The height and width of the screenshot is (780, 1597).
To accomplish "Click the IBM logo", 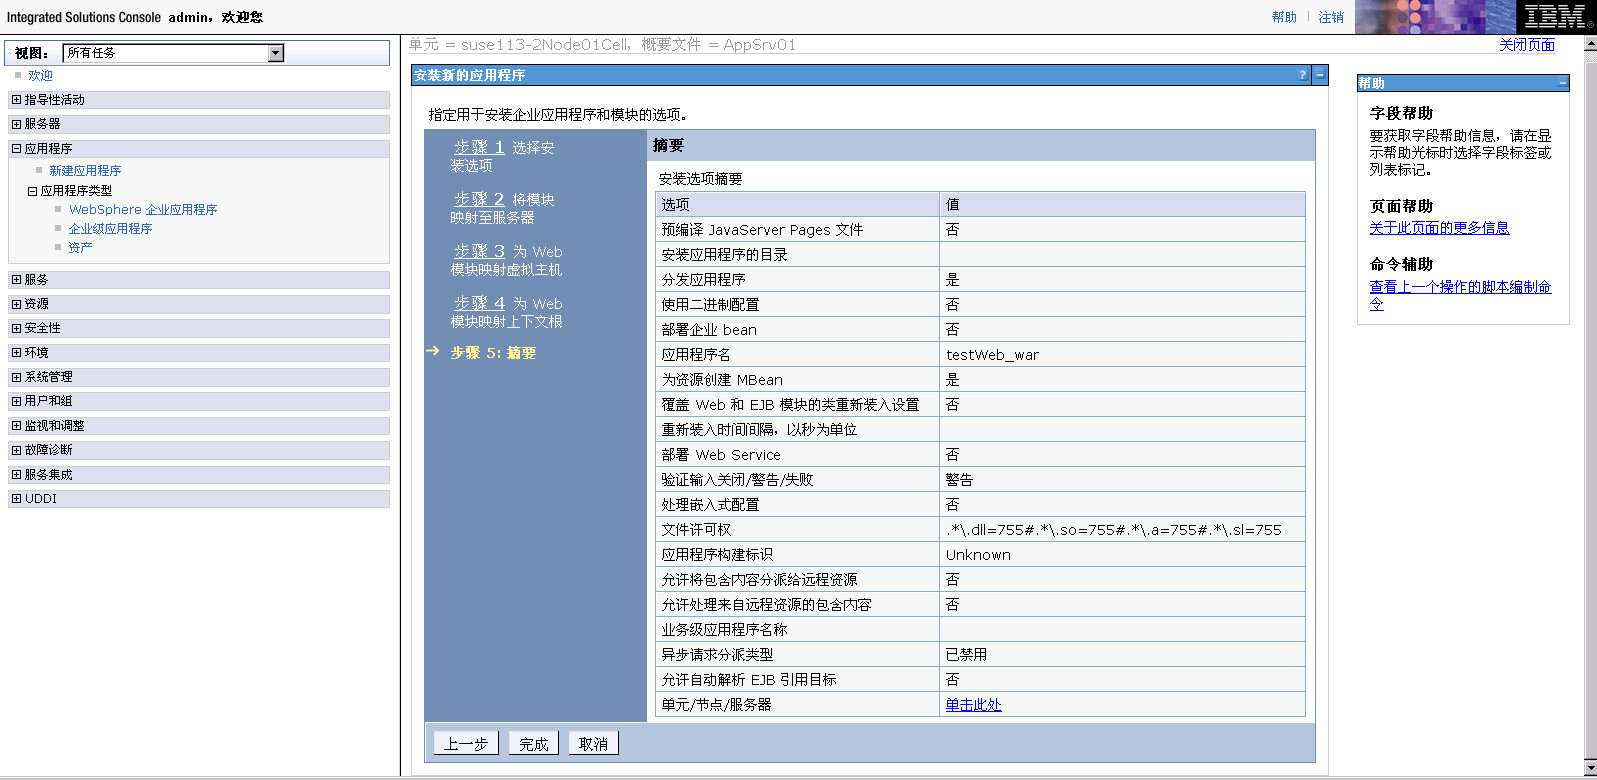I will click(x=1556, y=17).
